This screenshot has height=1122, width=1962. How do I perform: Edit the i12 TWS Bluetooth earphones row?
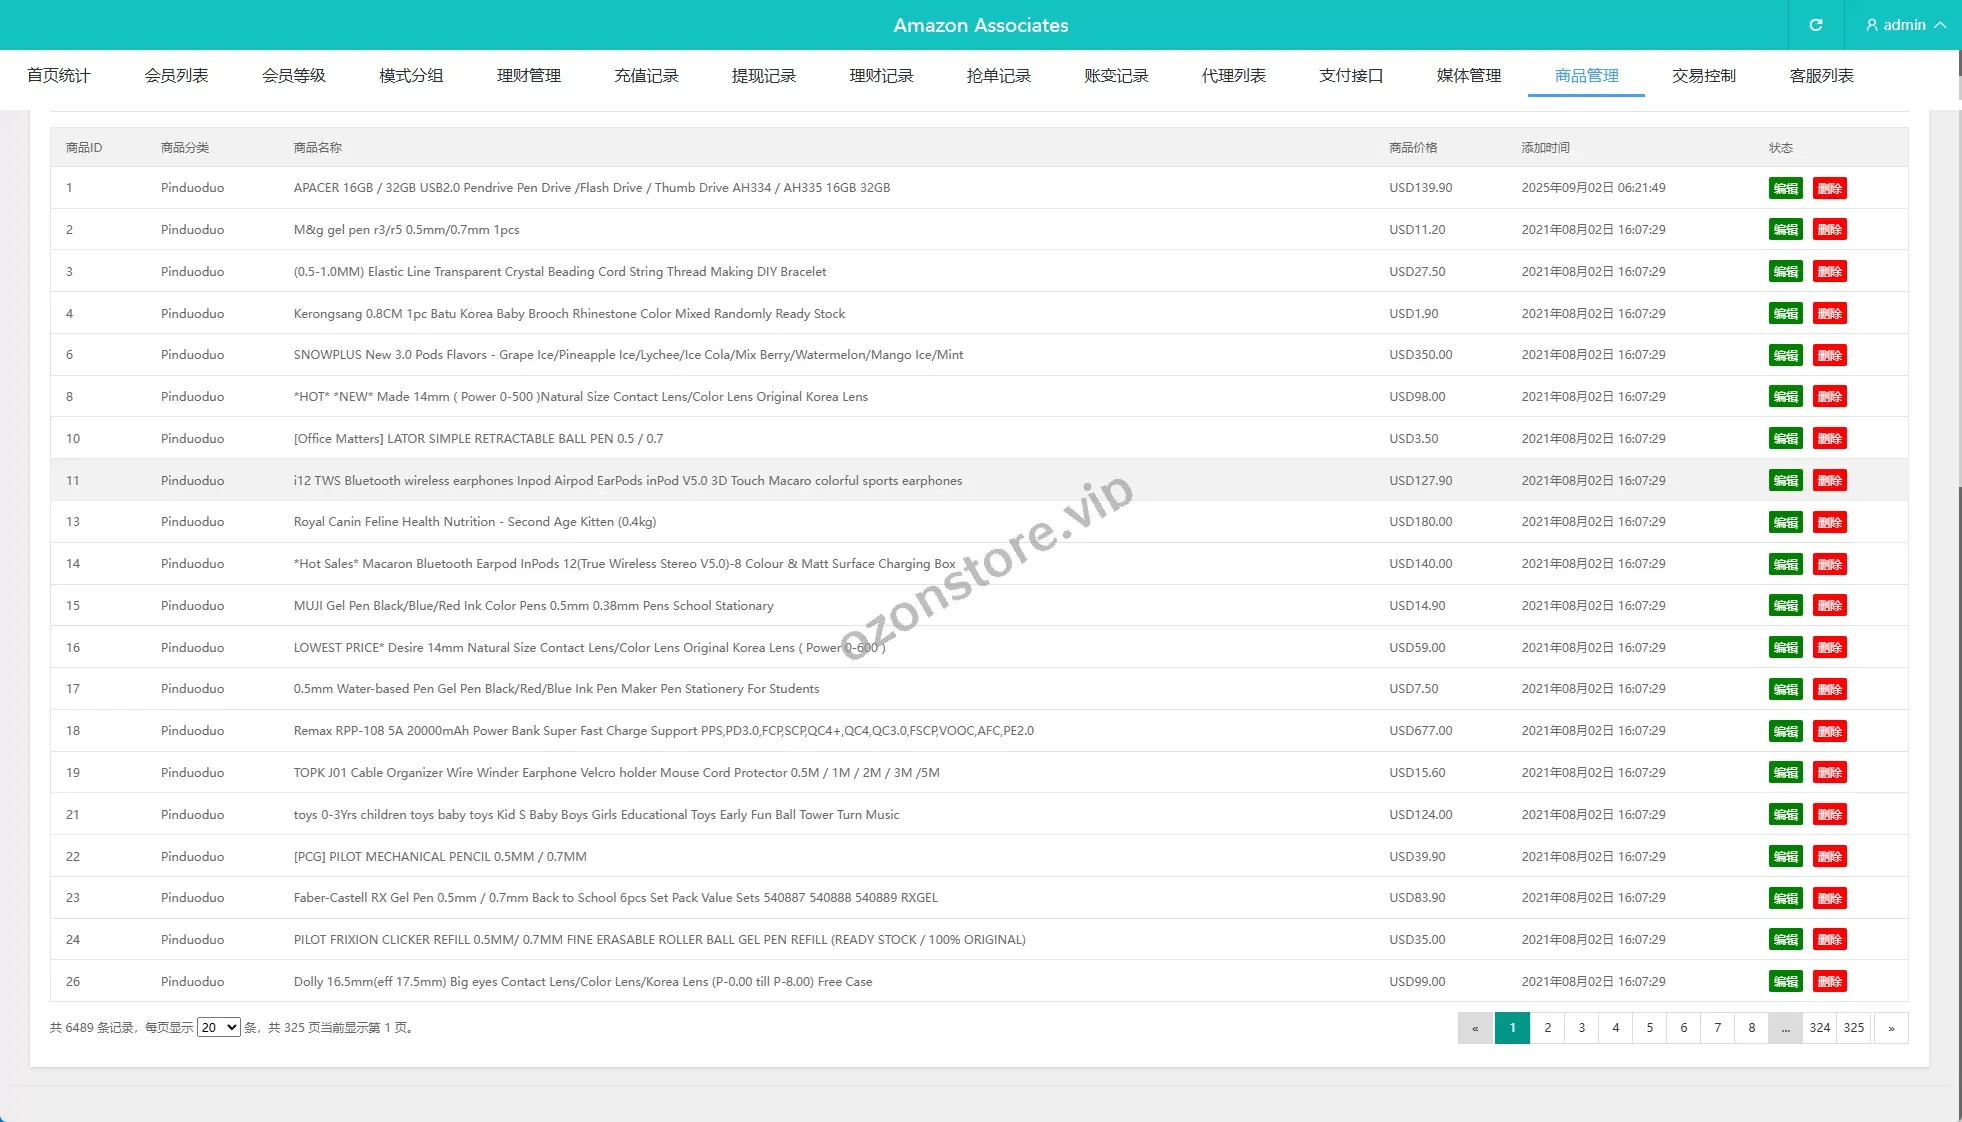(1785, 481)
